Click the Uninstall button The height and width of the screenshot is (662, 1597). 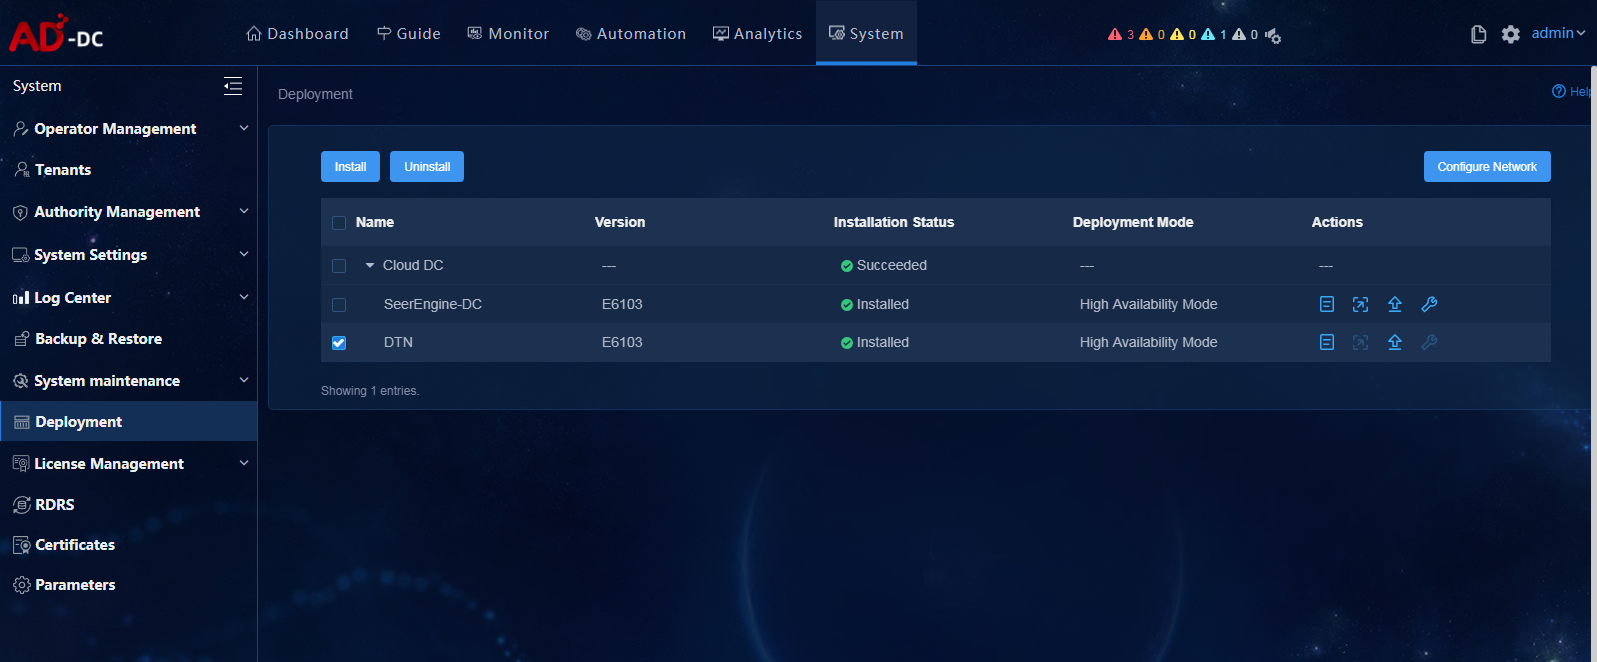427,167
